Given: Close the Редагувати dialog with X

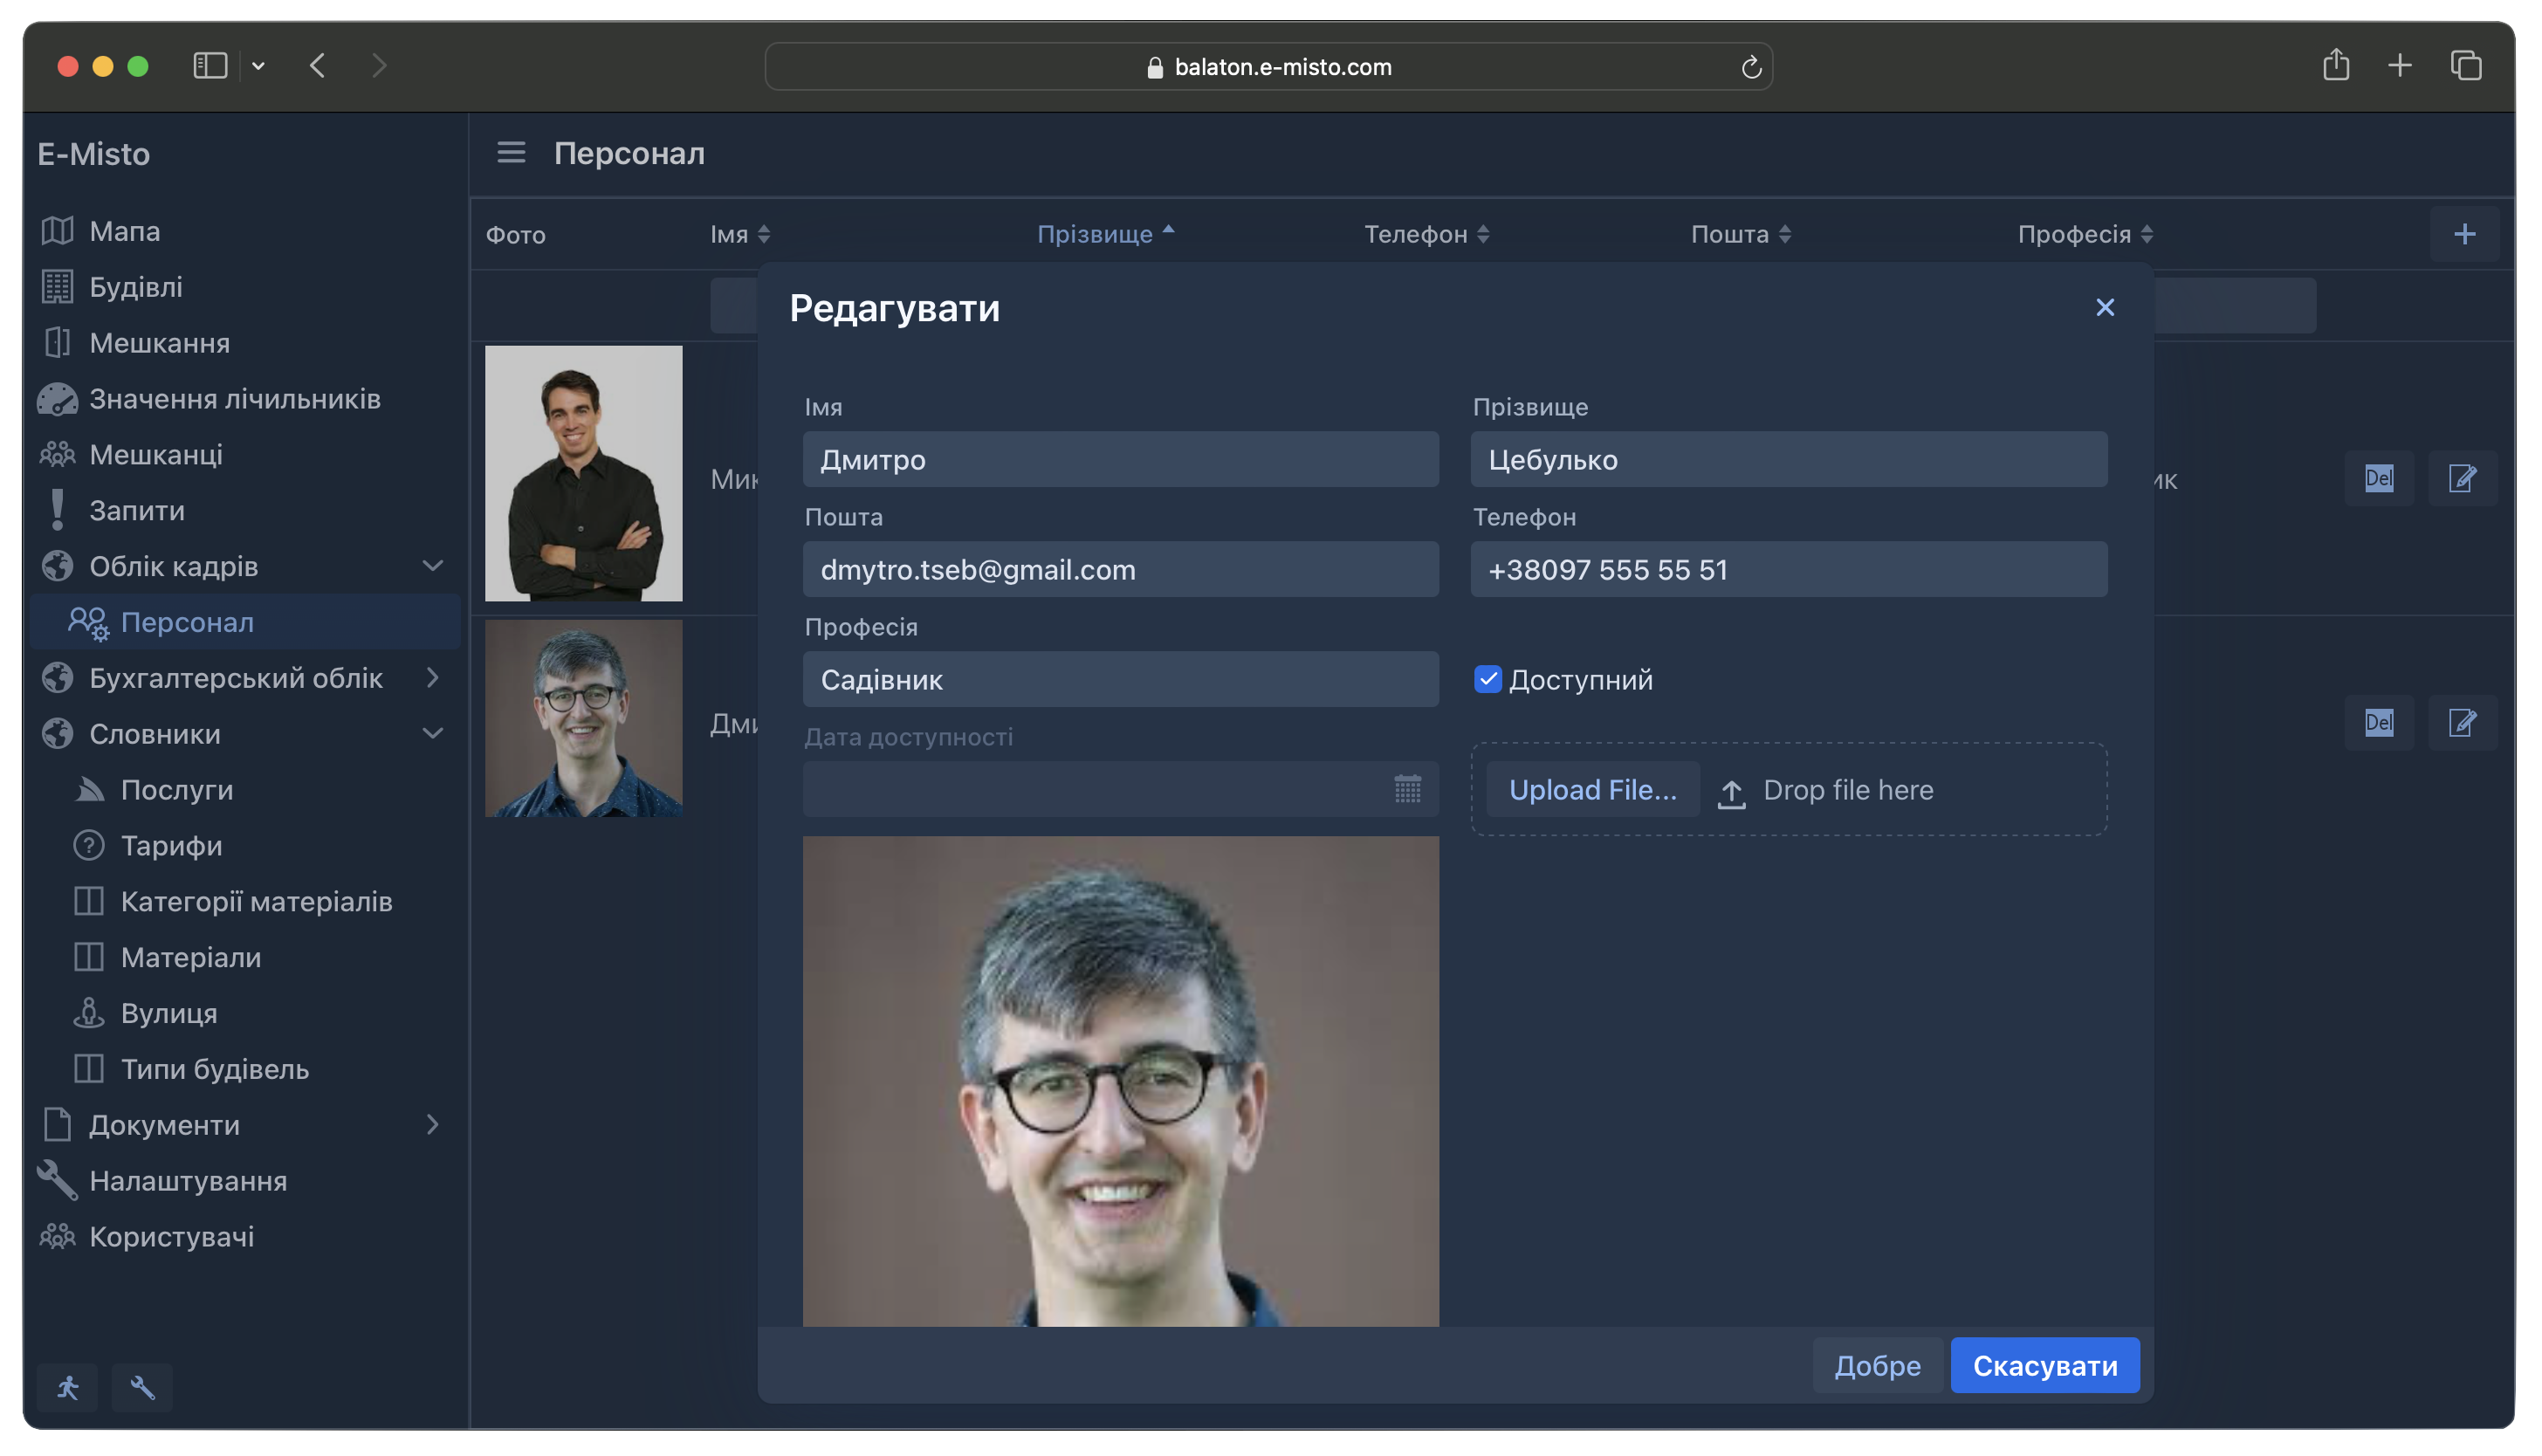Looking at the screenshot, I should click(x=2105, y=307).
